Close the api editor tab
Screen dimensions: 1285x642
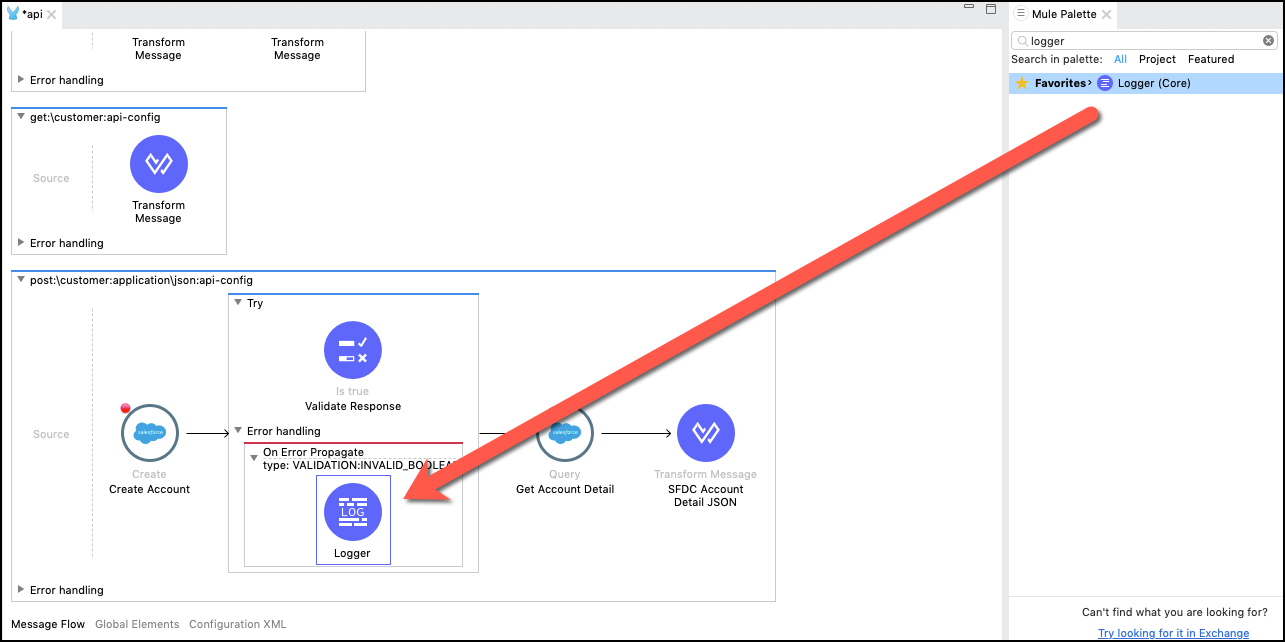tap(51, 15)
